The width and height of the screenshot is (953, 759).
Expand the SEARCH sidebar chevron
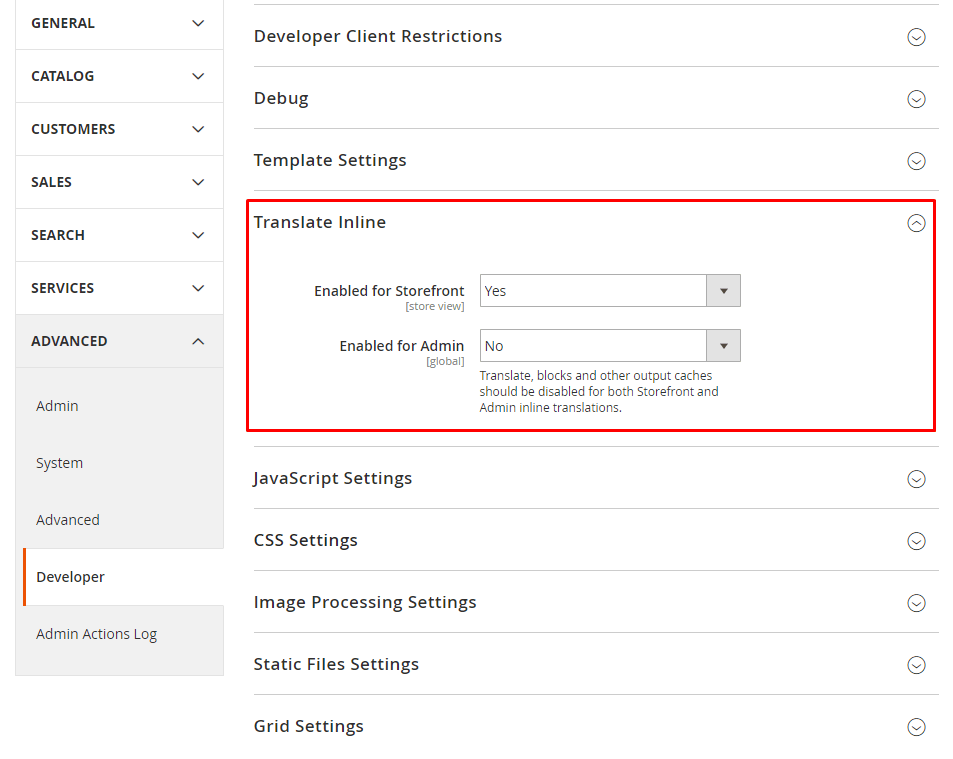click(198, 235)
